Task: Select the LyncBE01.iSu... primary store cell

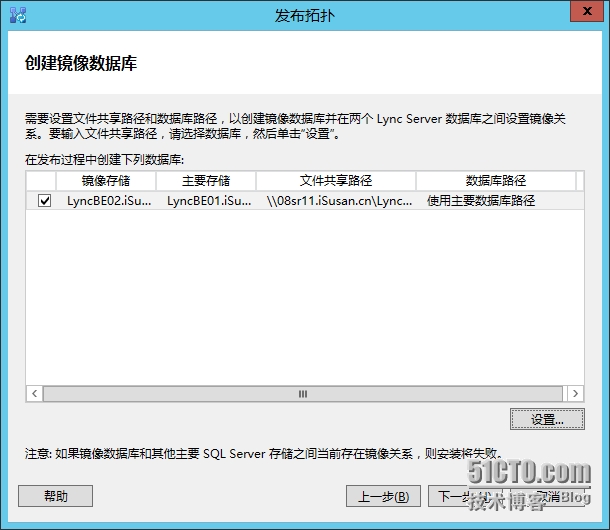Action: (x=209, y=201)
